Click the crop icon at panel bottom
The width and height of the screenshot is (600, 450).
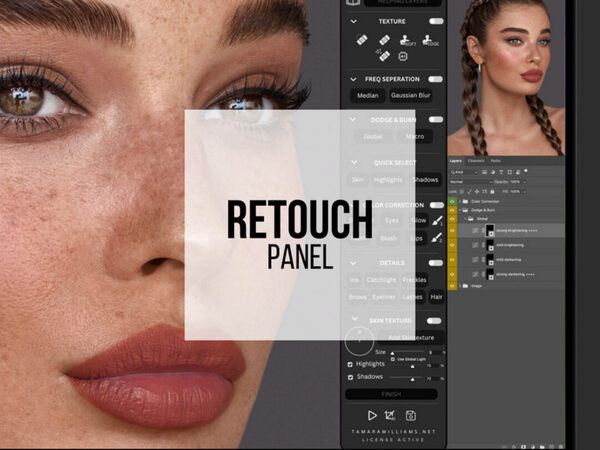point(391,415)
